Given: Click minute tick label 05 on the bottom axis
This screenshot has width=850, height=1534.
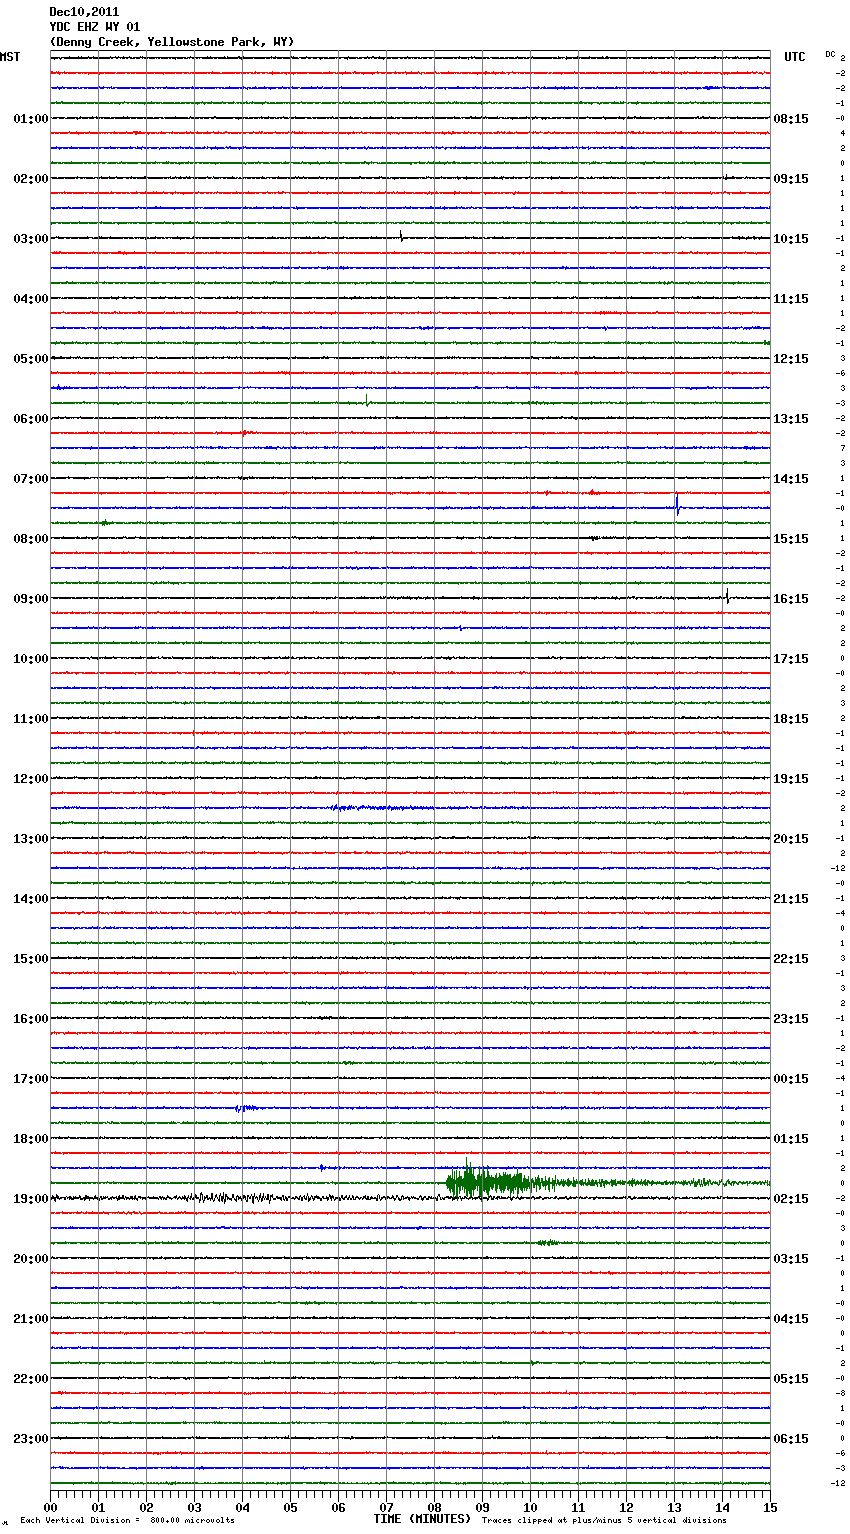Looking at the screenshot, I should [290, 1507].
